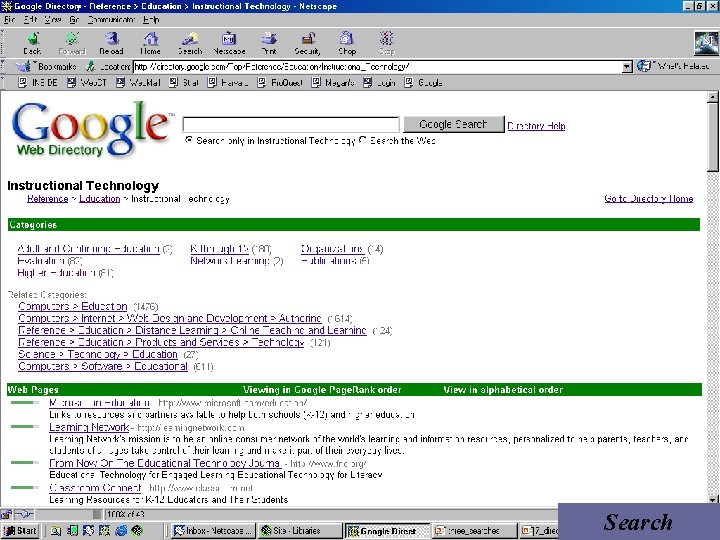Viewport: 720px width, 540px height.
Task: Open the Communicator menu
Action: (112, 20)
